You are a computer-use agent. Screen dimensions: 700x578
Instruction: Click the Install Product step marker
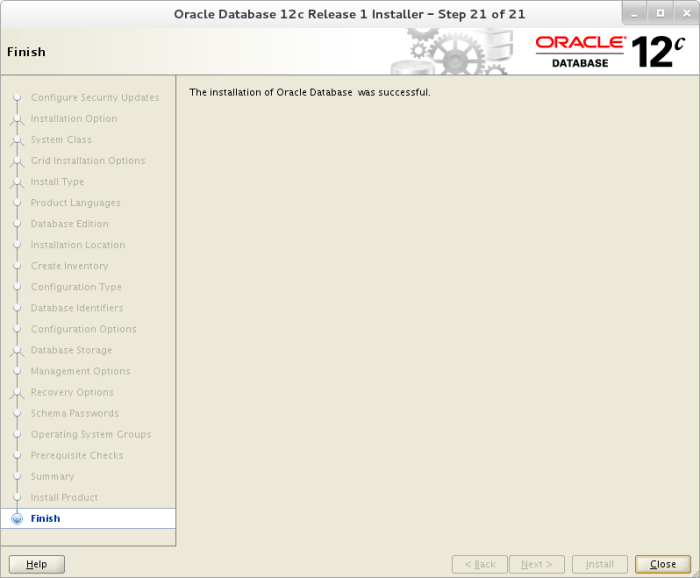(17, 497)
